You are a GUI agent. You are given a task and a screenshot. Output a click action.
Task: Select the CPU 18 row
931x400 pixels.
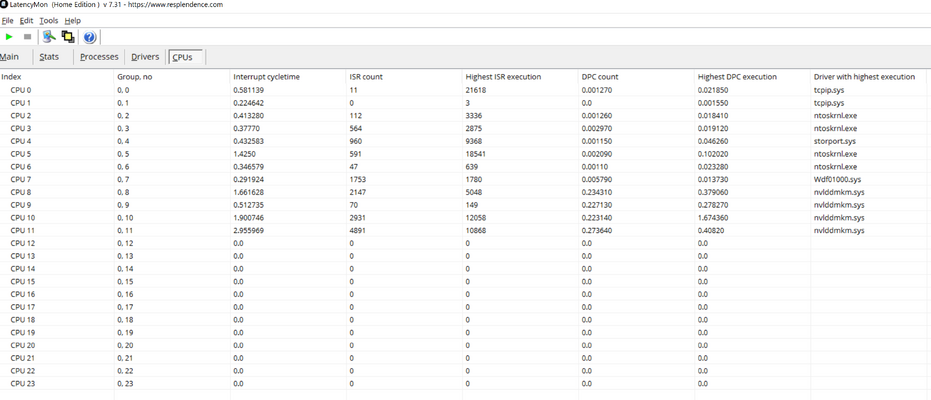coord(463,319)
